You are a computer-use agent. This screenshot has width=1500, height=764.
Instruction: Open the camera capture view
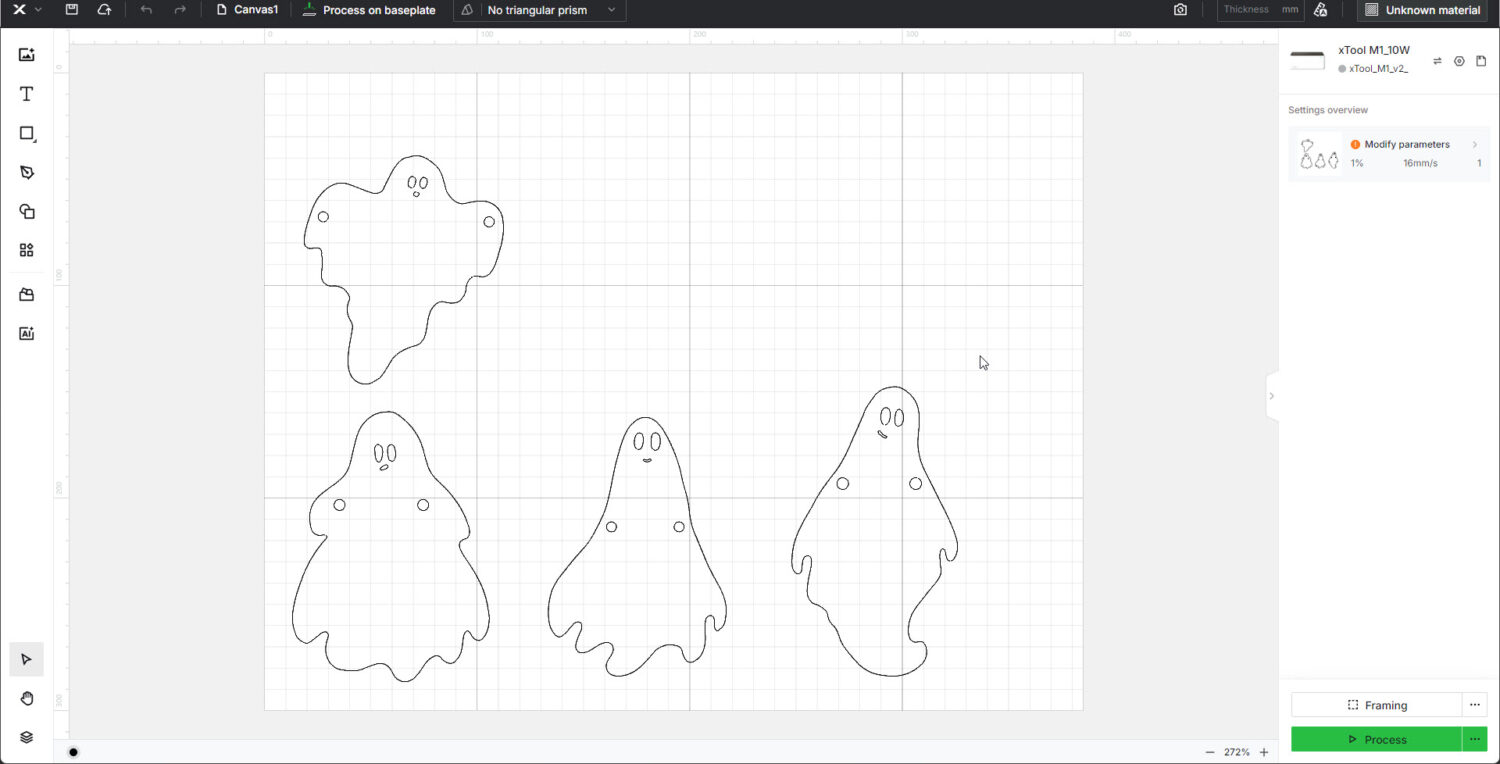pos(1179,9)
